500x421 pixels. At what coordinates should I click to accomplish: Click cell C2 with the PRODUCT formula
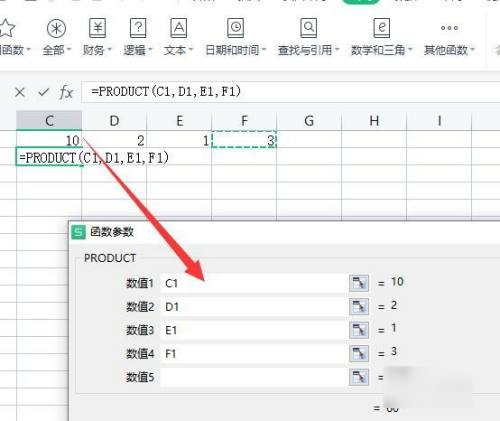pyautogui.click(x=49, y=157)
